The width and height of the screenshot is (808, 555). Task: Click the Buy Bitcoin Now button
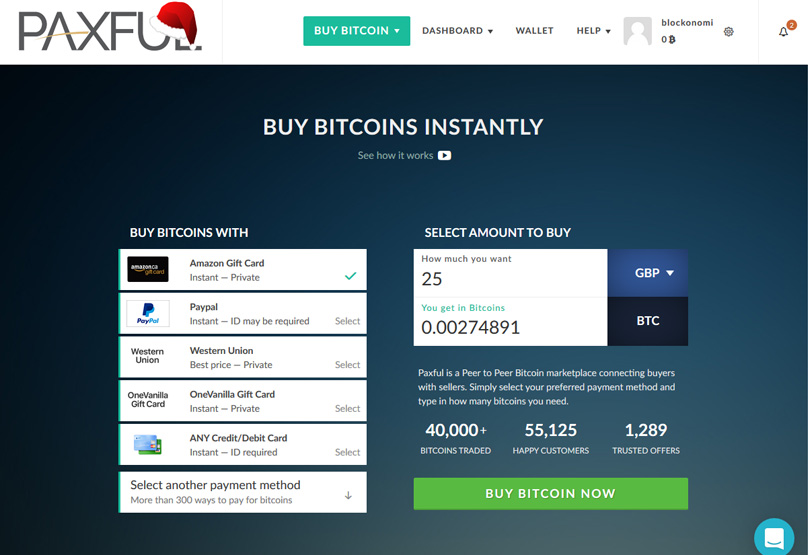point(550,494)
